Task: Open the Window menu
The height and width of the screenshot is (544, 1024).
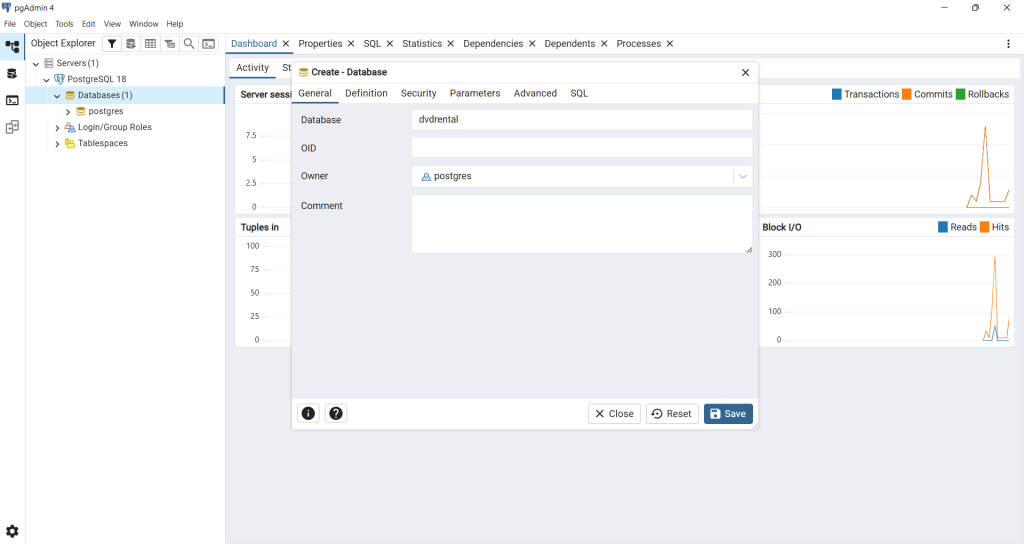Action: tap(144, 24)
